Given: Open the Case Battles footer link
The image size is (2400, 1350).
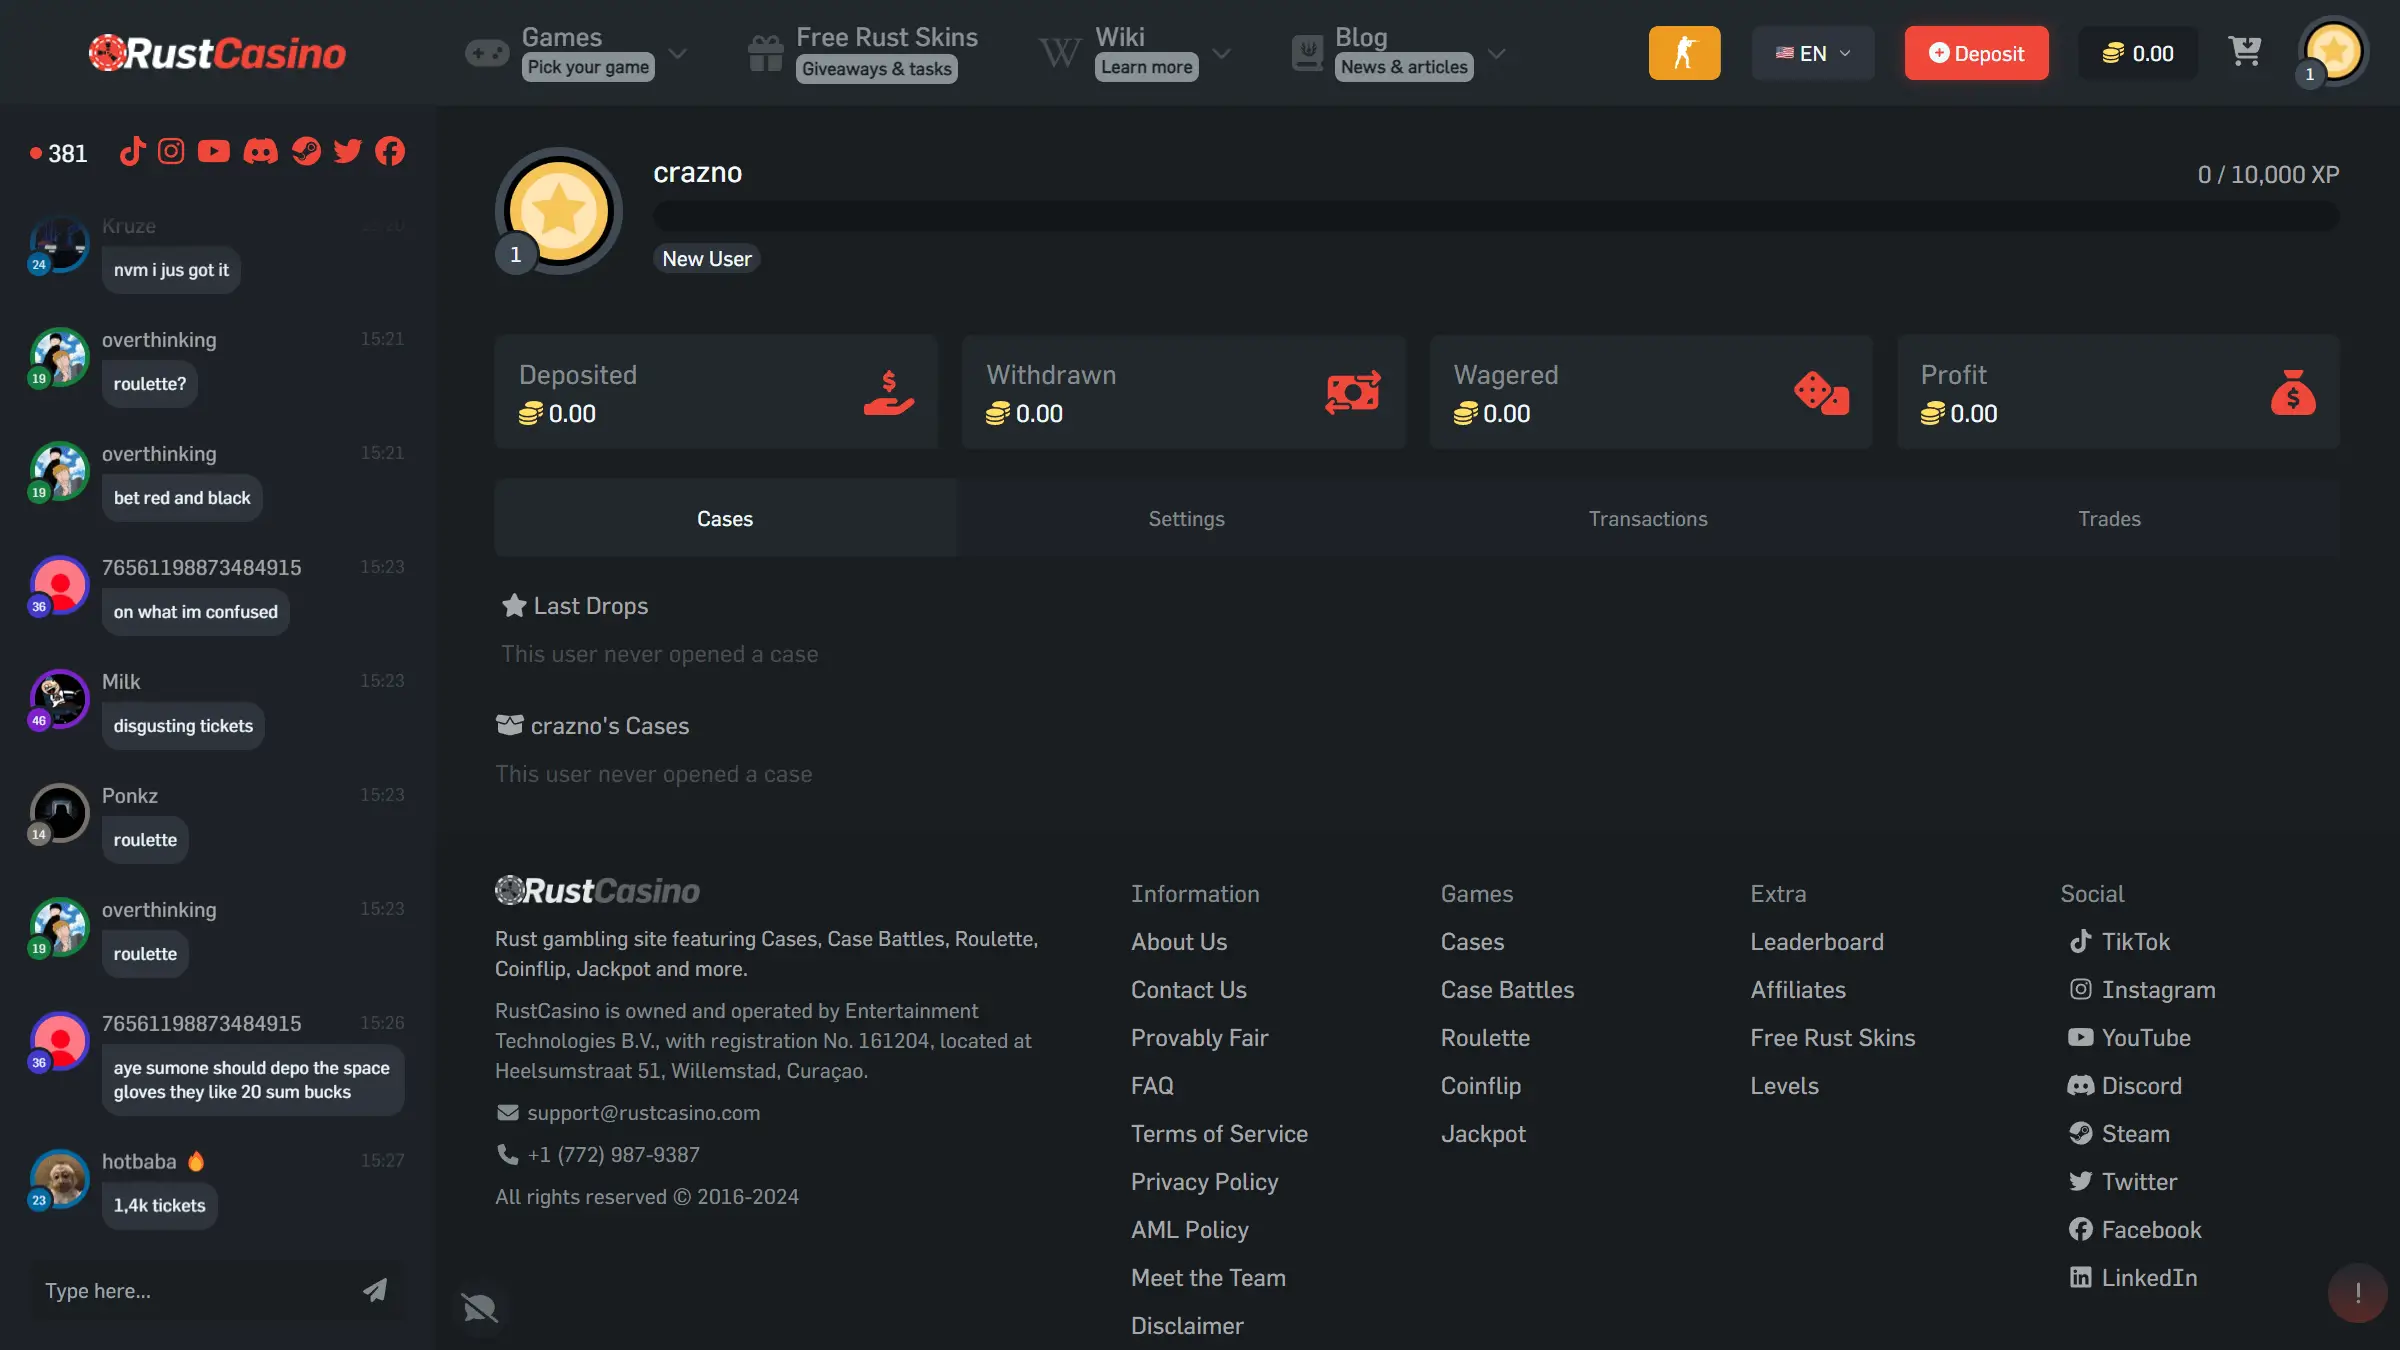Looking at the screenshot, I should tap(1507, 989).
